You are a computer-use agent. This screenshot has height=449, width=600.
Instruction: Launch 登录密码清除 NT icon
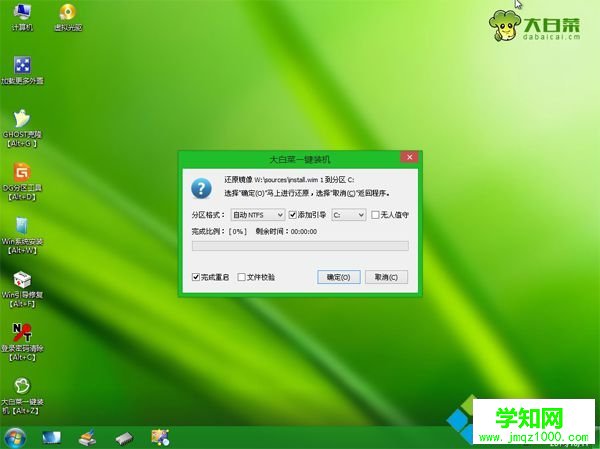pos(22,343)
